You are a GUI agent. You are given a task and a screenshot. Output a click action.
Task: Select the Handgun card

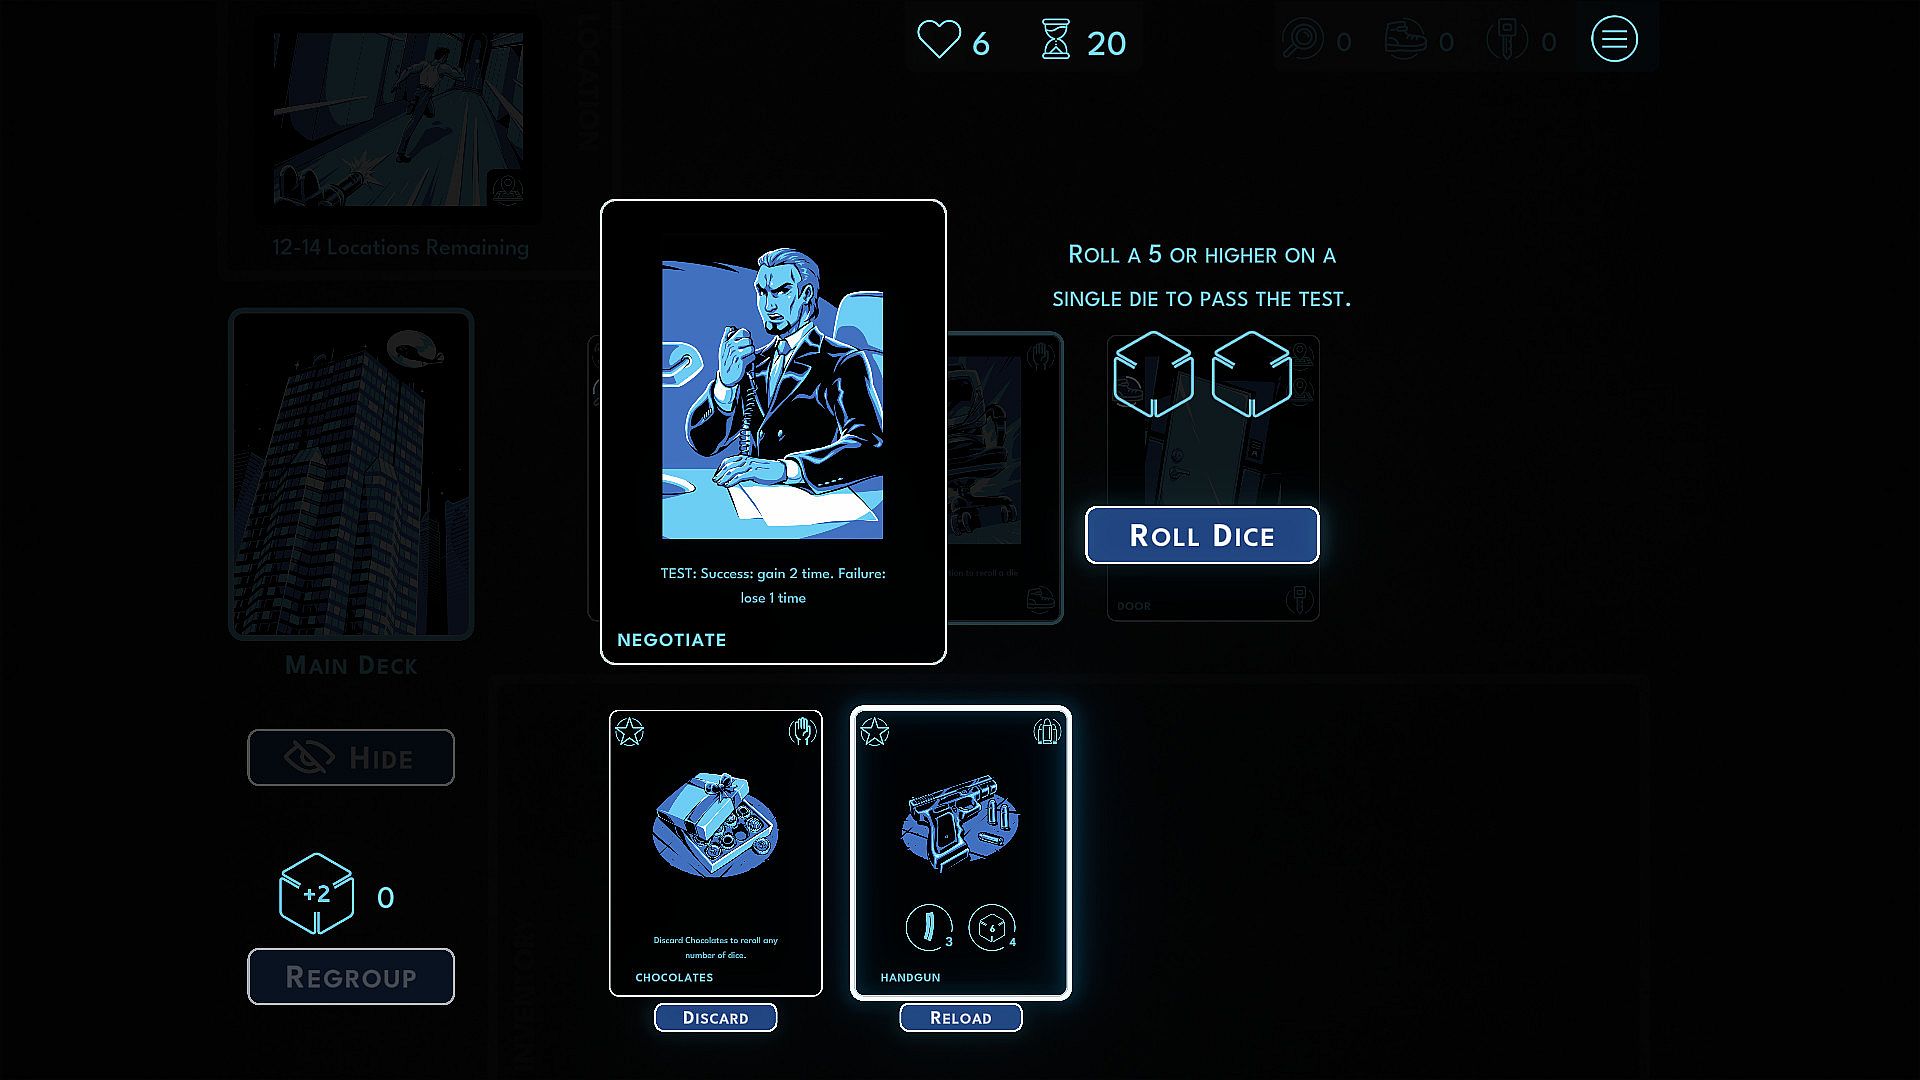(x=960, y=853)
